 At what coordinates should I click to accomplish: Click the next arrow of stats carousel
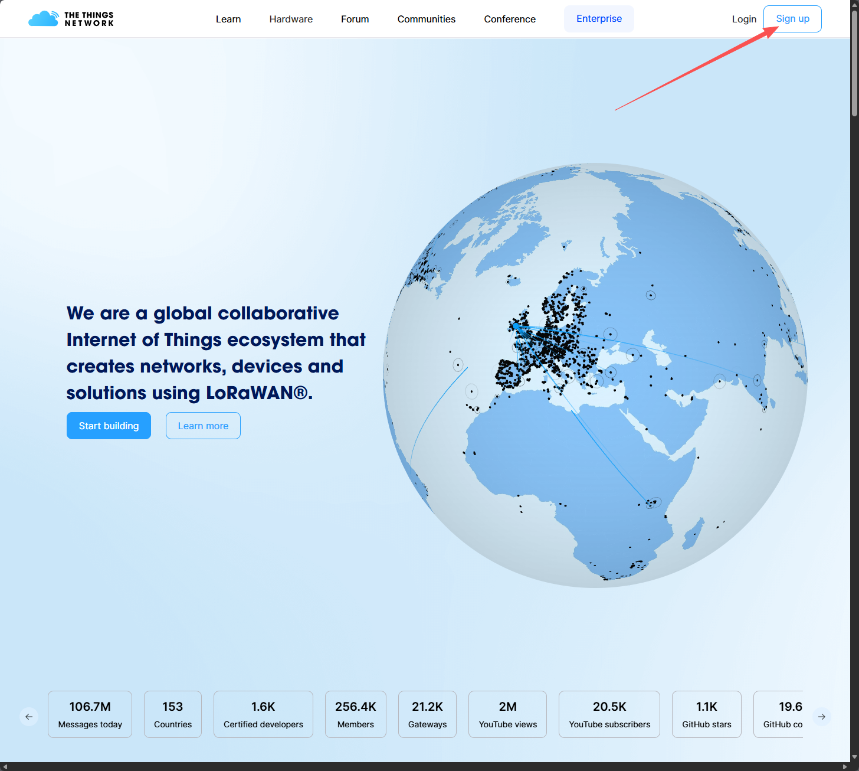pos(821,716)
